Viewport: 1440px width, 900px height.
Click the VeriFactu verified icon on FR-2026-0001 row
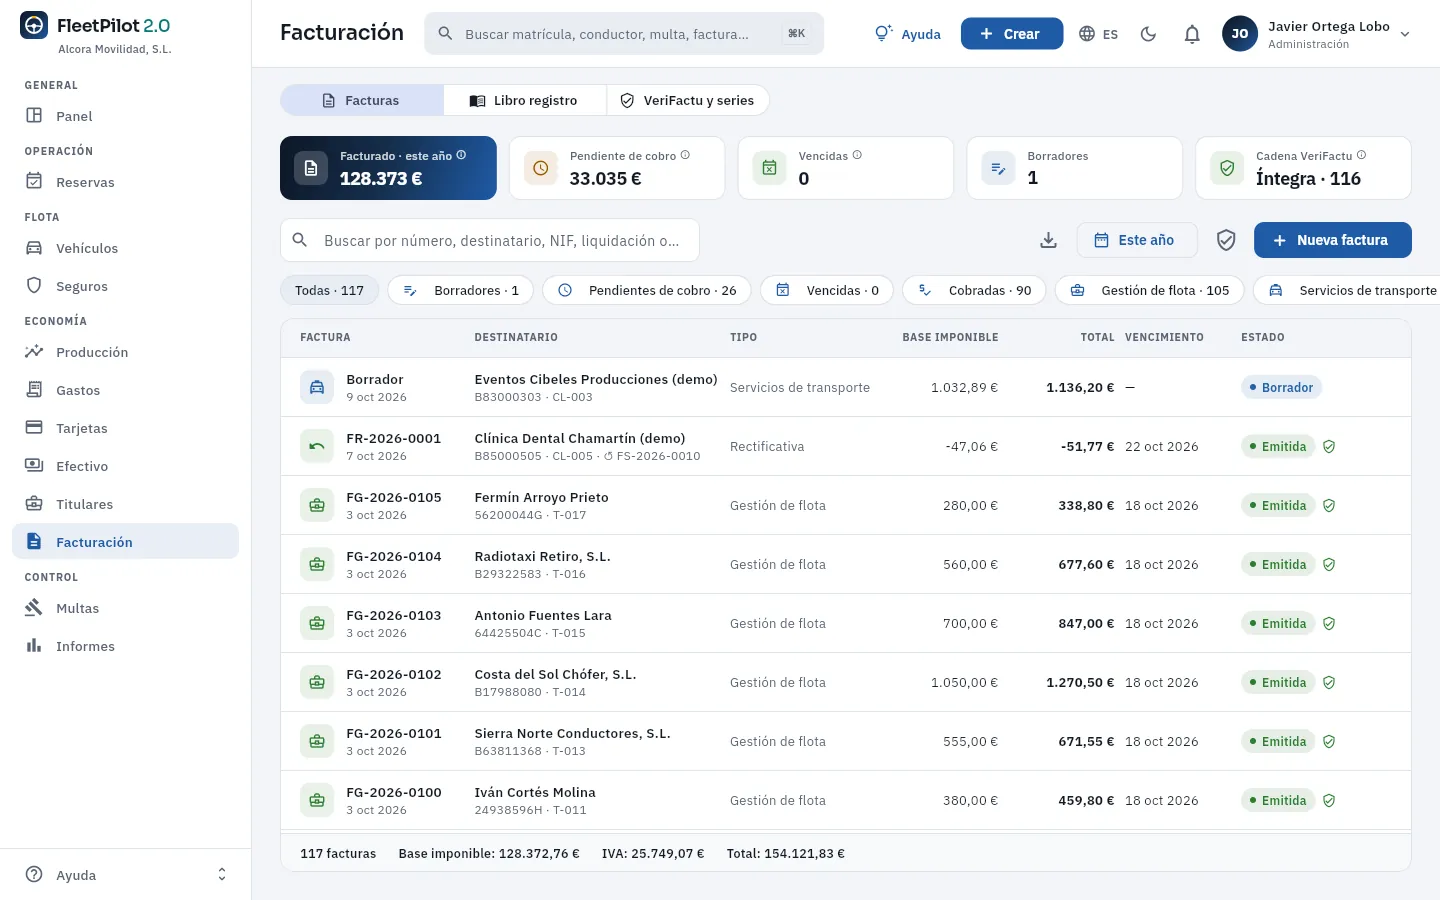click(x=1329, y=447)
